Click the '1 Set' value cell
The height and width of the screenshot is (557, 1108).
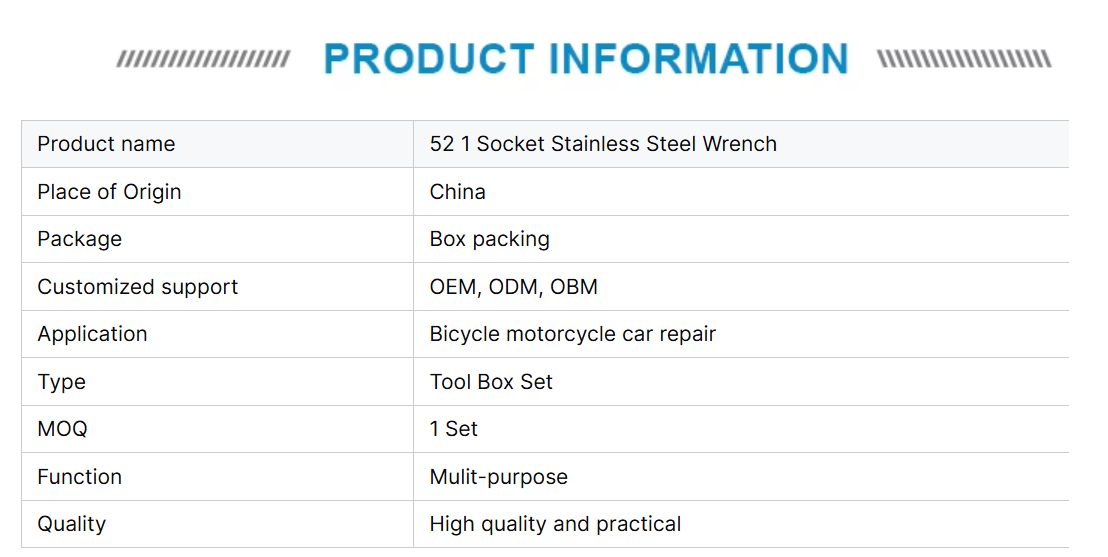click(454, 429)
